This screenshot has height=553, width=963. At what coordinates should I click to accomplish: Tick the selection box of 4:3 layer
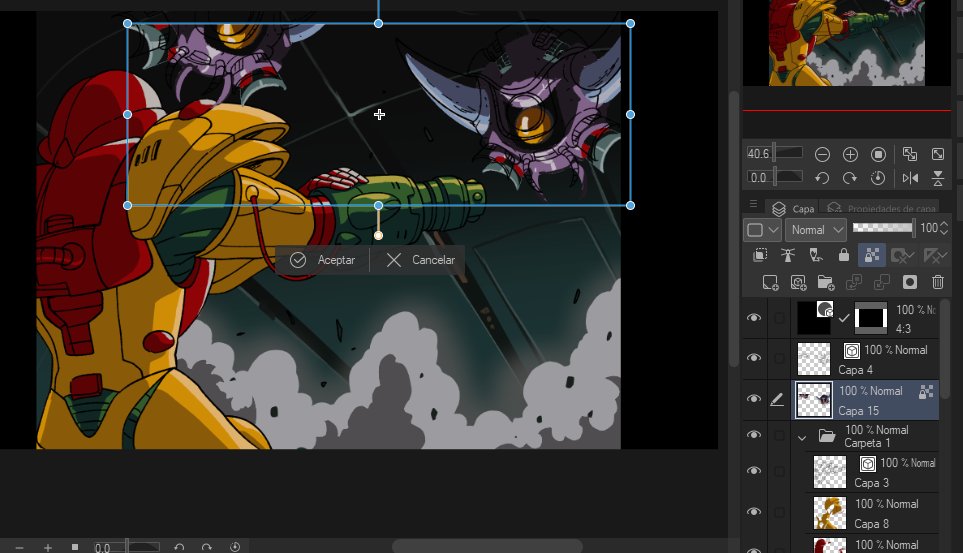click(779, 318)
